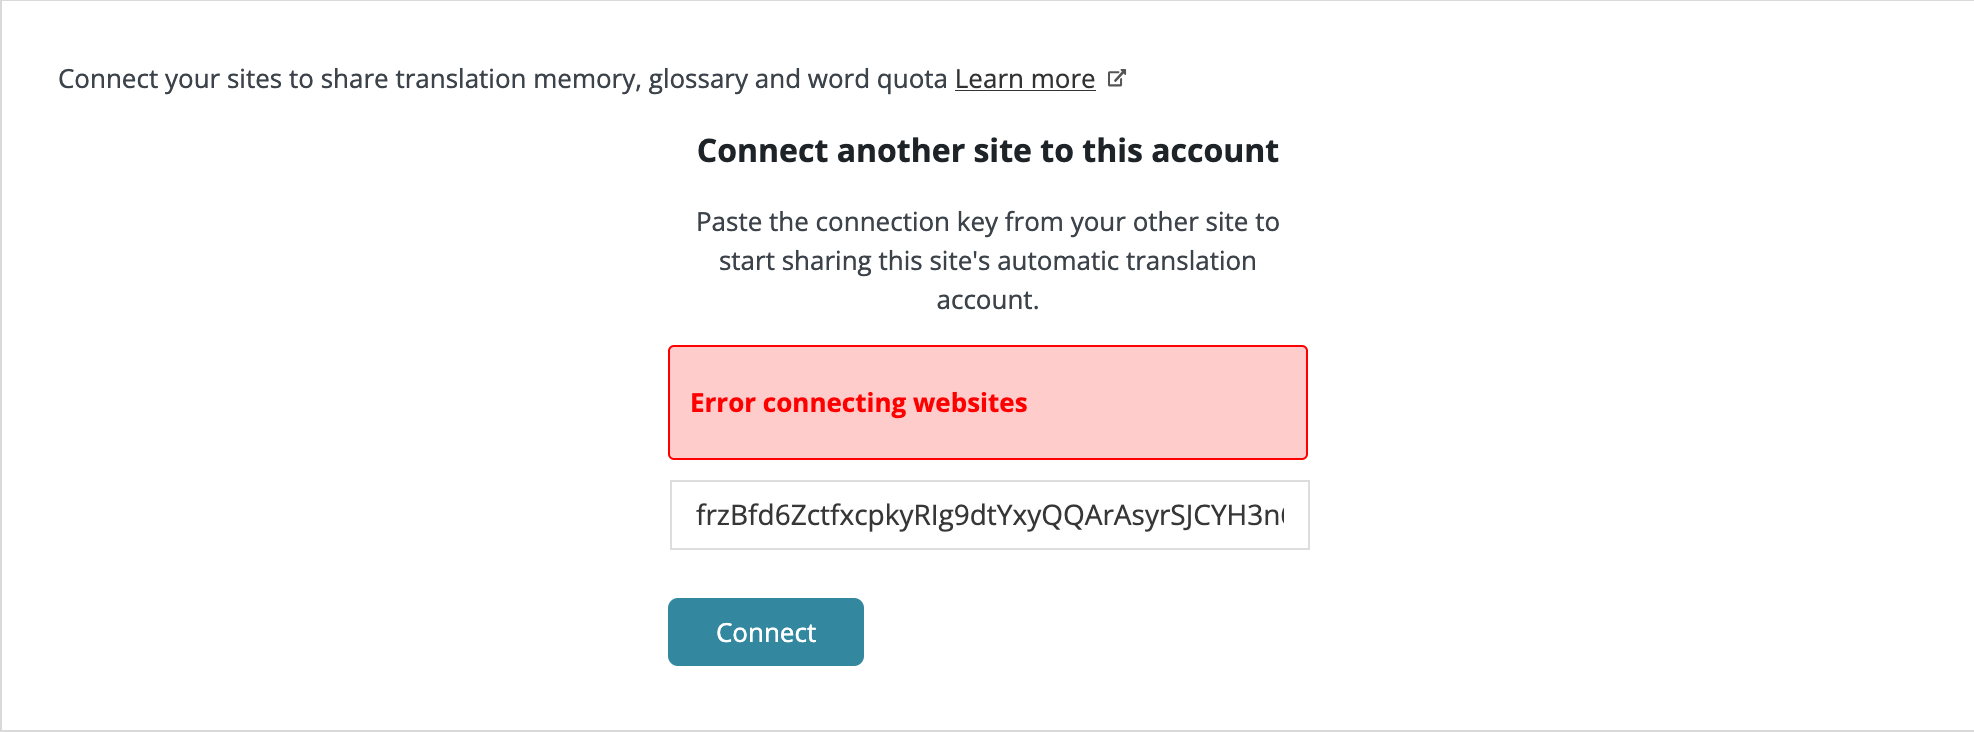Click the 'automatic translation account' paragraph line
1974x732 pixels.
[988, 280]
